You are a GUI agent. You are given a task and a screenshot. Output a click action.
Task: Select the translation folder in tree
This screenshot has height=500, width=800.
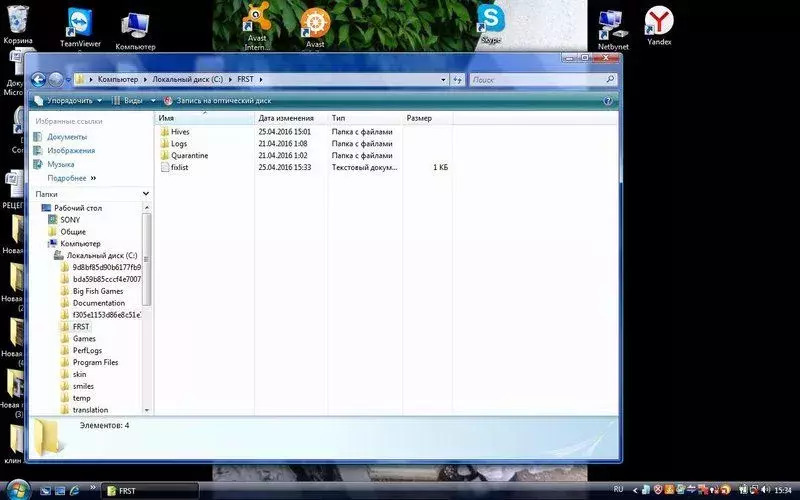(x=90, y=410)
